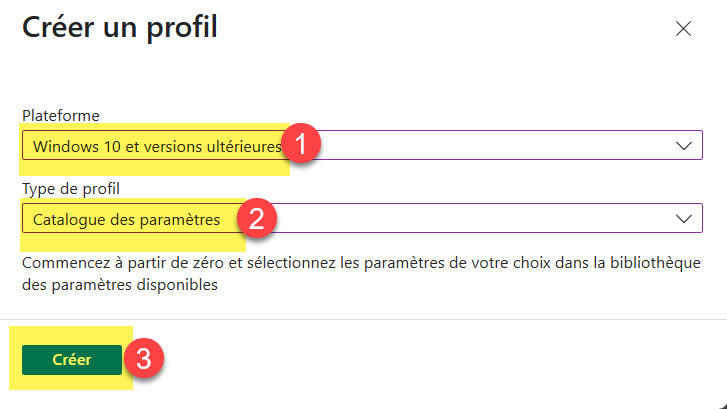Click the des paramètres disponibles text line
The width and height of the screenshot is (727, 409).
[x=120, y=285]
